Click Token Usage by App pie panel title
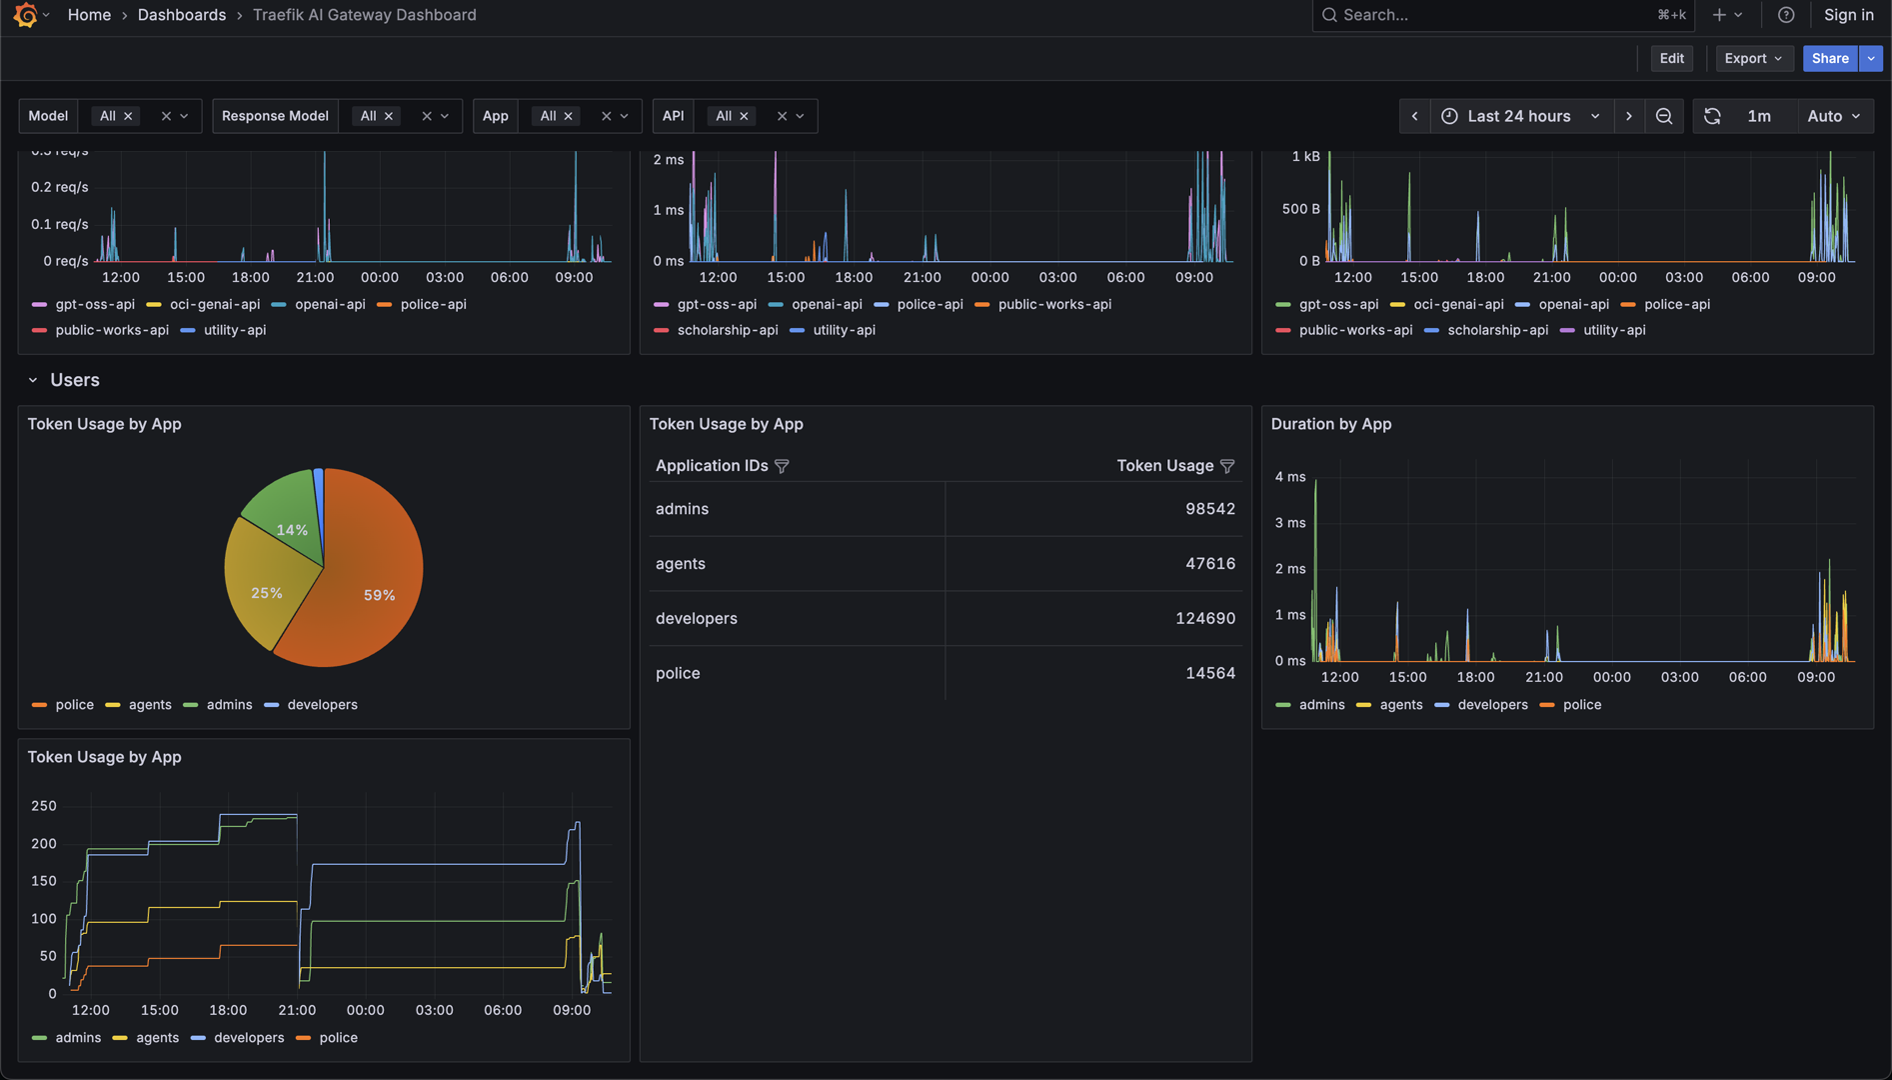This screenshot has width=1892, height=1080. coord(104,424)
